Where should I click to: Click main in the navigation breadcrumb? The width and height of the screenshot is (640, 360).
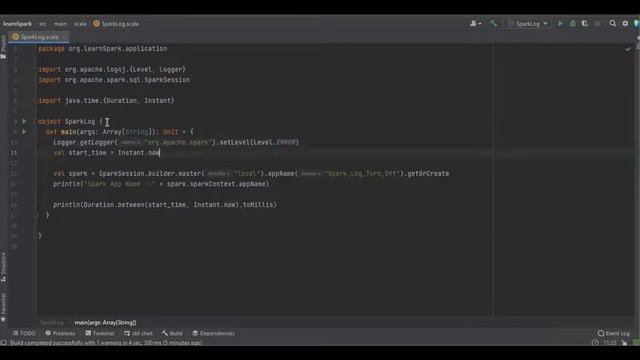pos(60,24)
